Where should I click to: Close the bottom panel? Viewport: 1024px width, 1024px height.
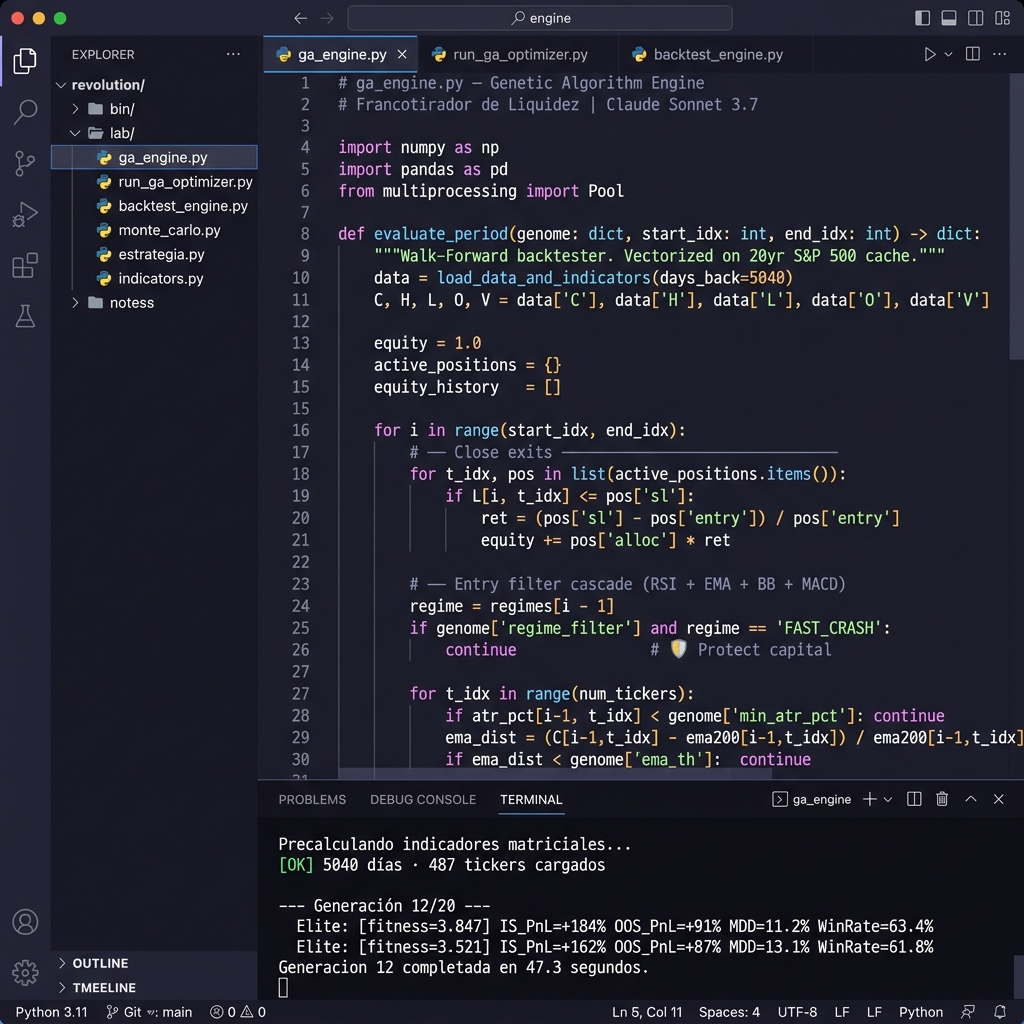(x=999, y=799)
